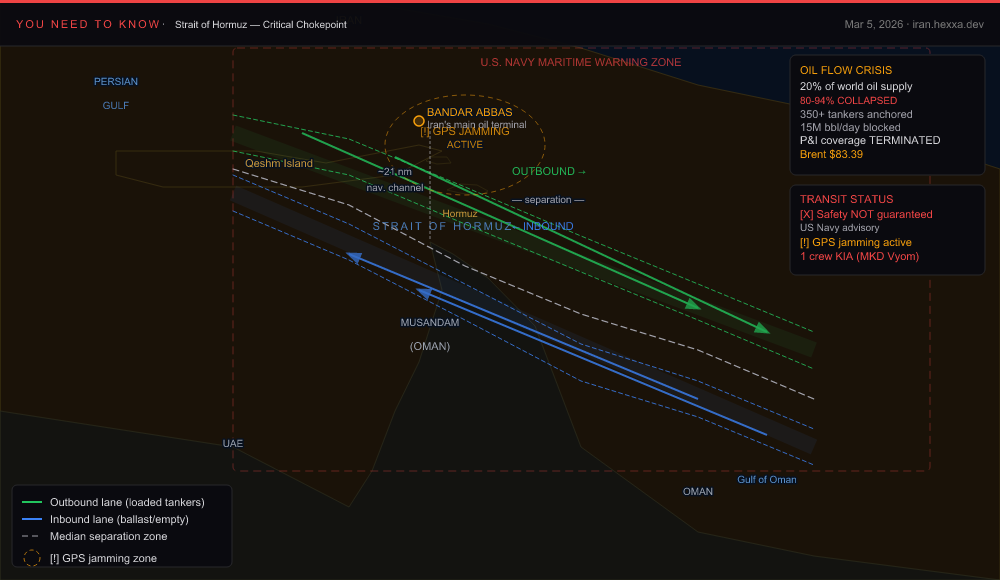Click the '[X] Safety NOT guaranteed' status line

pyautogui.click(x=866, y=214)
